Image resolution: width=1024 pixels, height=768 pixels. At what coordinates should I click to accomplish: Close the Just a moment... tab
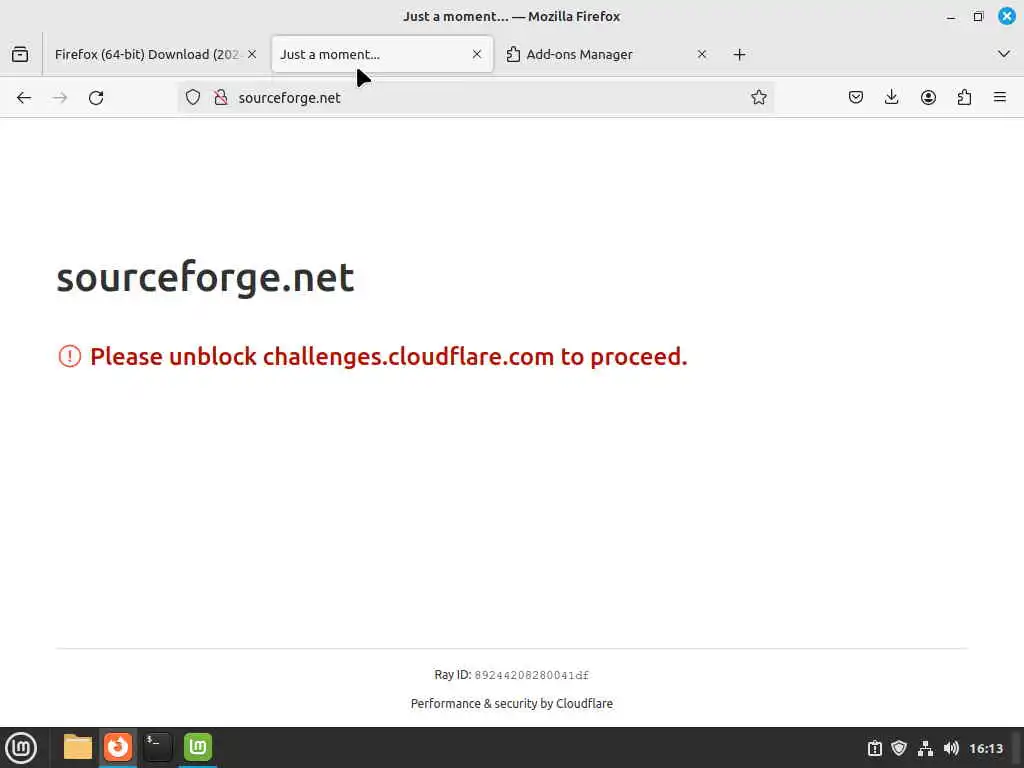tap(477, 54)
